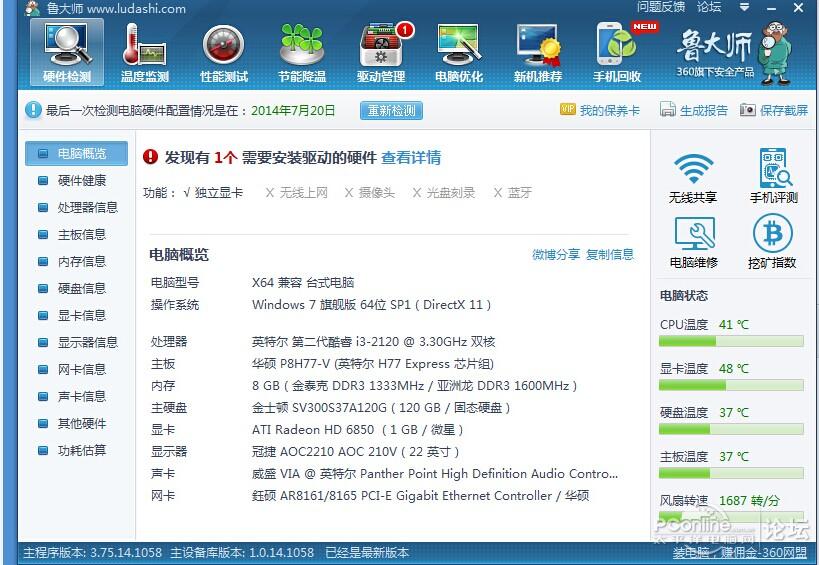Open the 问题反馈 link in title bar
Viewport: 819px width, 565px height.
tap(661, 7)
